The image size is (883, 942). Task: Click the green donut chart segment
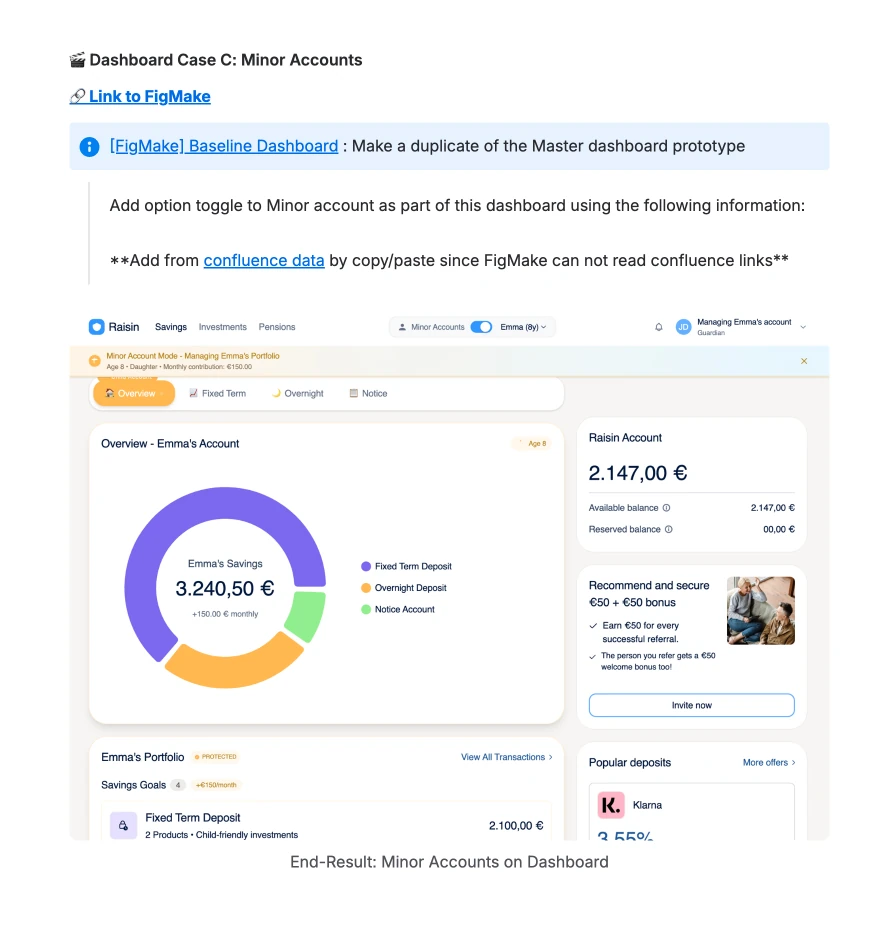308,616
